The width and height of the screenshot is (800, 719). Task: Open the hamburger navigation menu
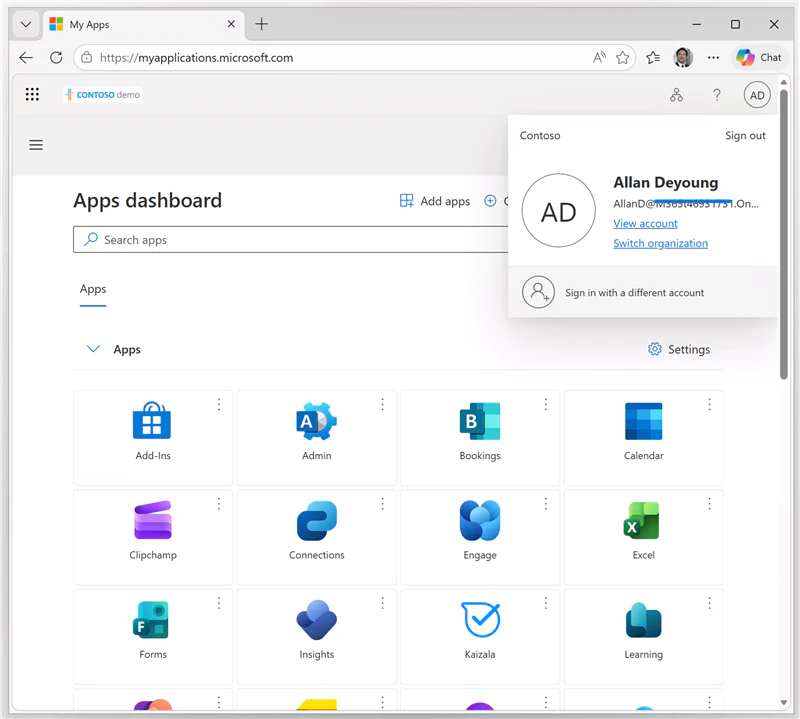[x=36, y=145]
